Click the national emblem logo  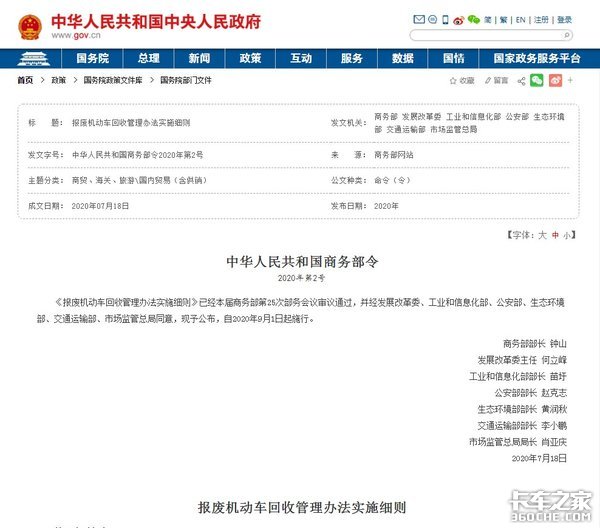click(31, 26)
